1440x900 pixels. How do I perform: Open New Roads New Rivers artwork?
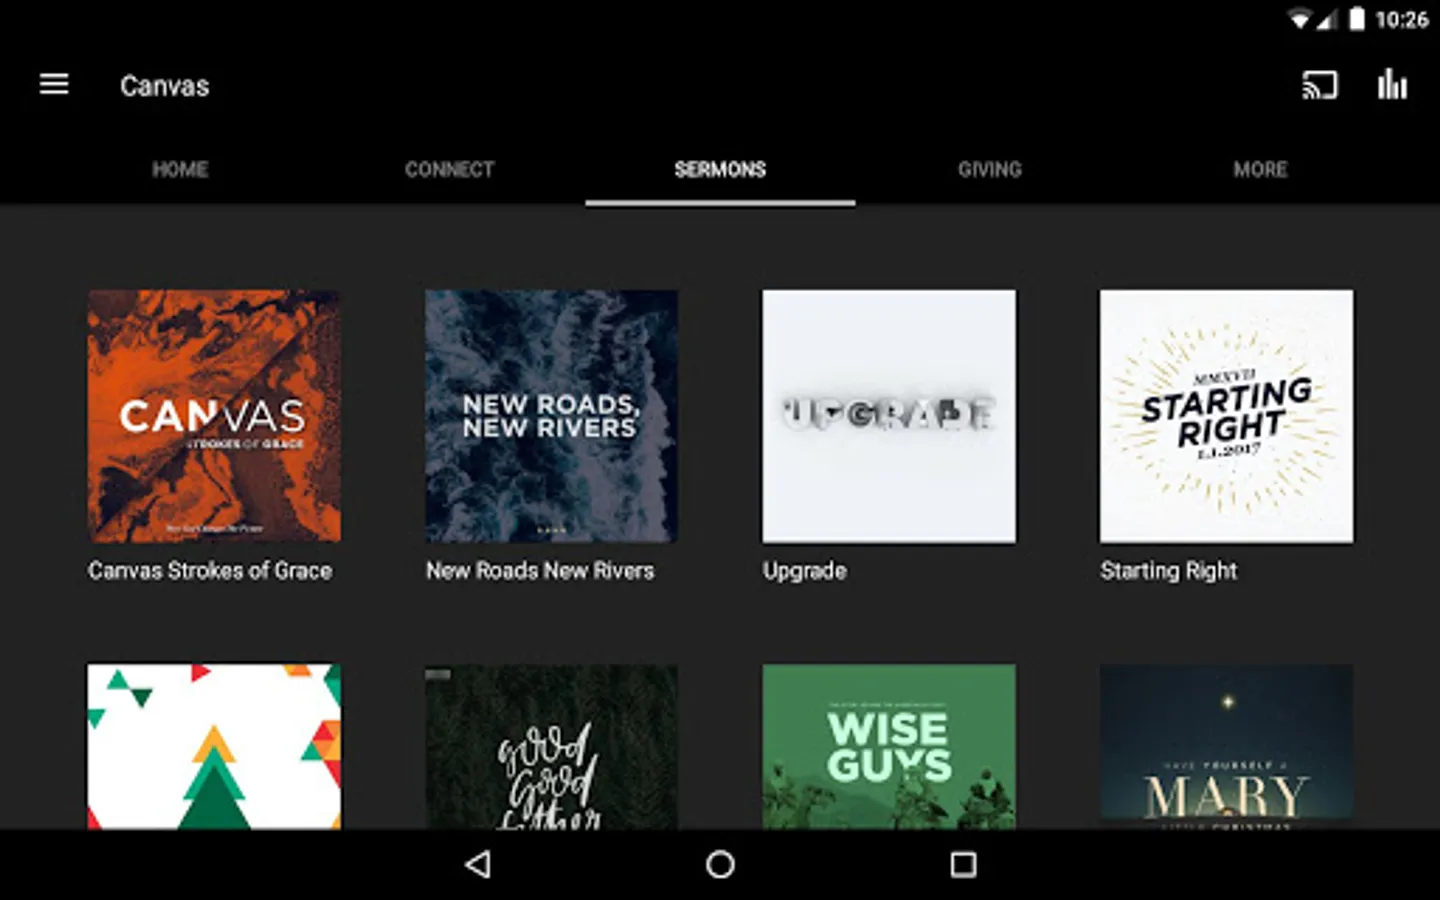pos(551,416)
